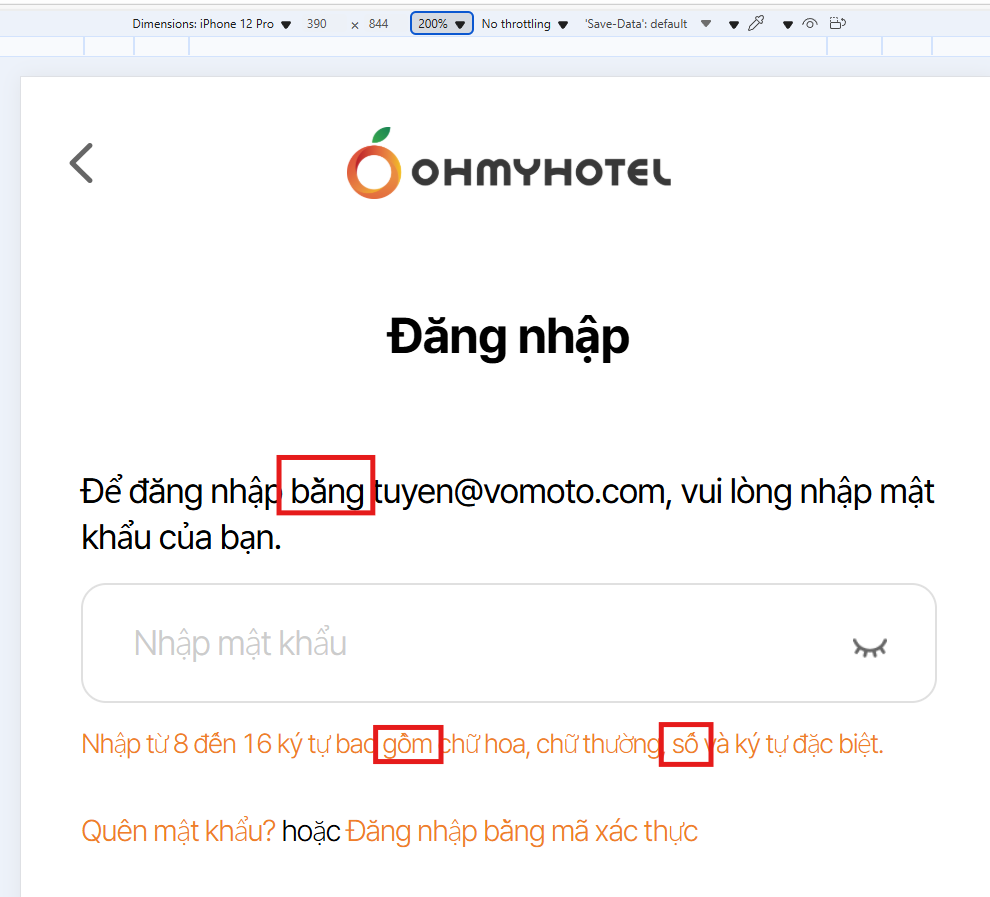Open the Quên mật khẩu? link

(178, 831)
